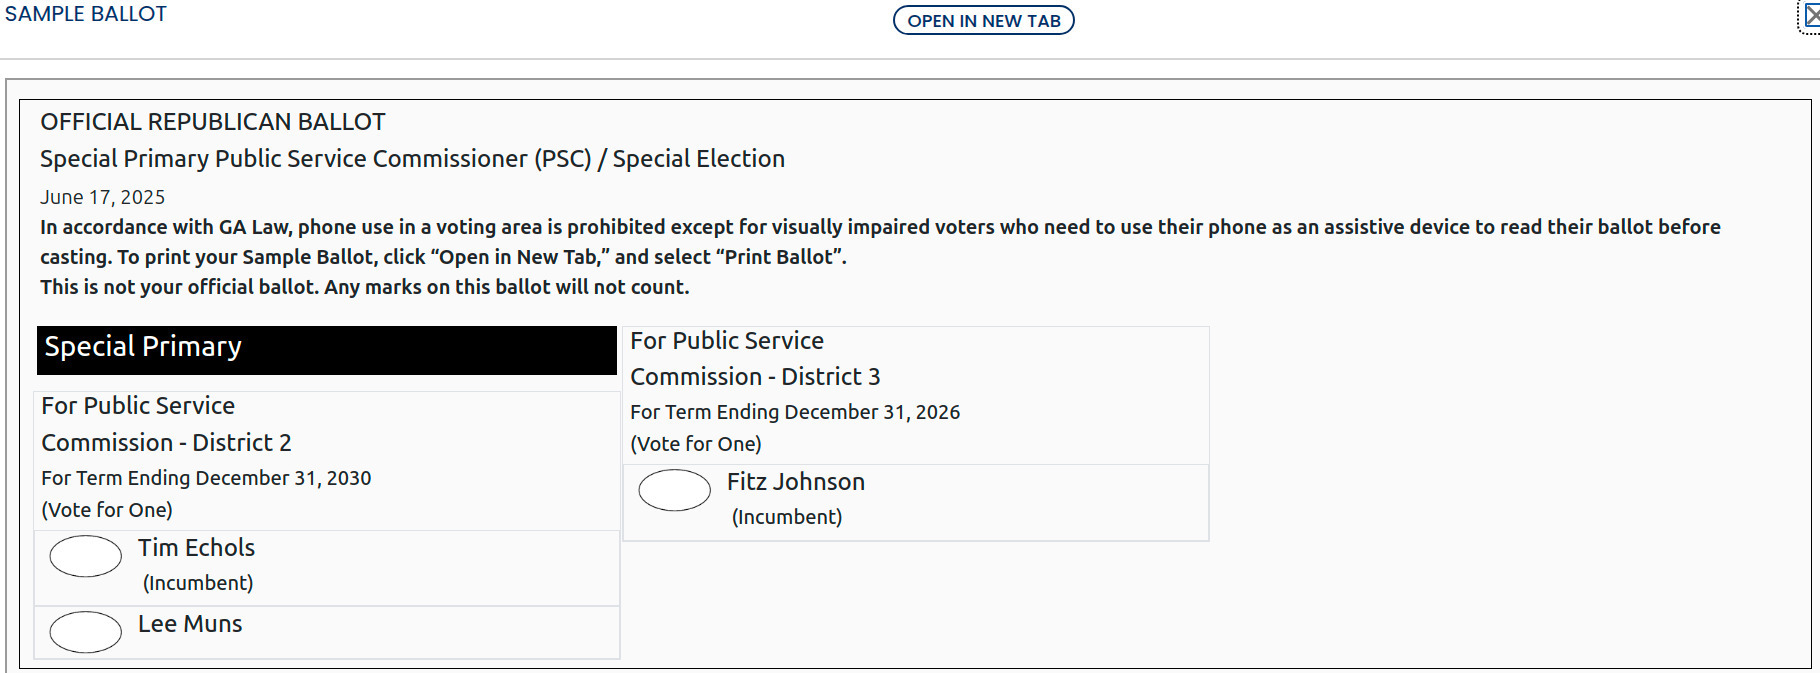This screenshot has width=1820, height=673.
Task: Select candidate name Lee Muns
Action: tap(190, 623)
